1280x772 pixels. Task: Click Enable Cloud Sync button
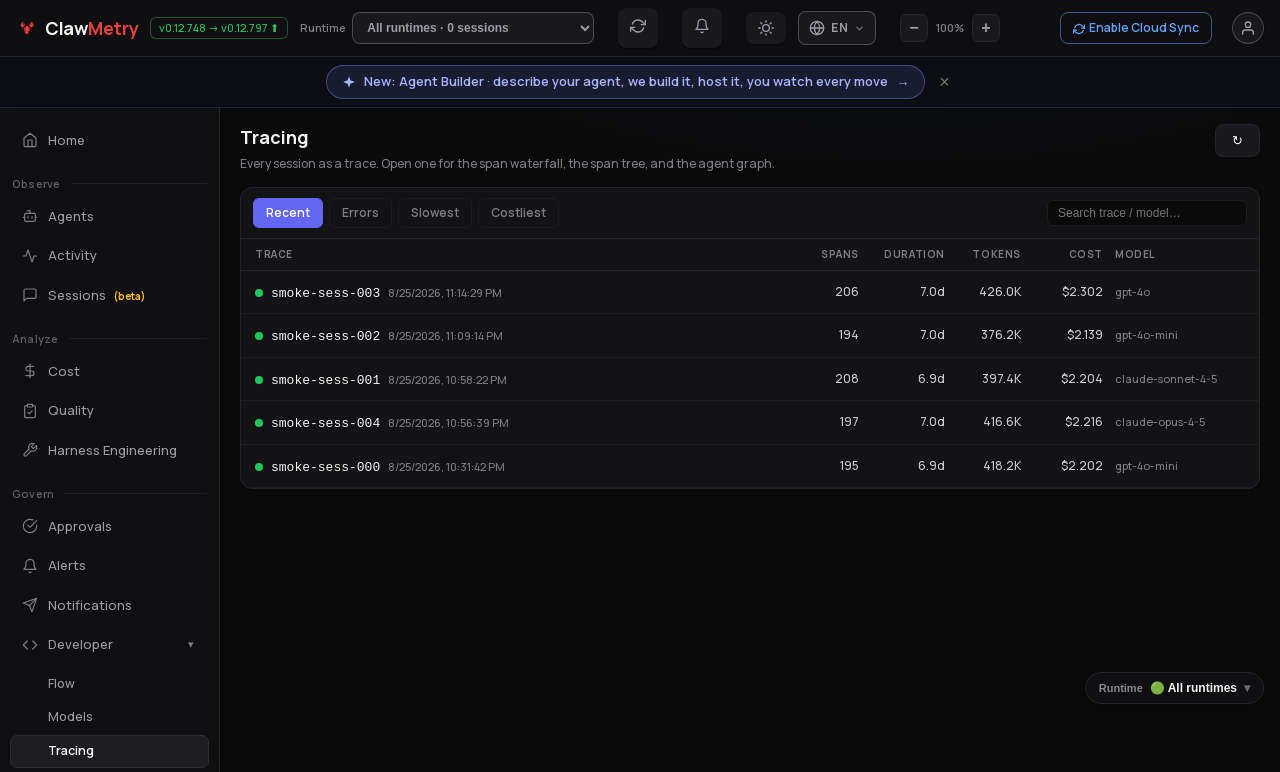[1136, 28]
